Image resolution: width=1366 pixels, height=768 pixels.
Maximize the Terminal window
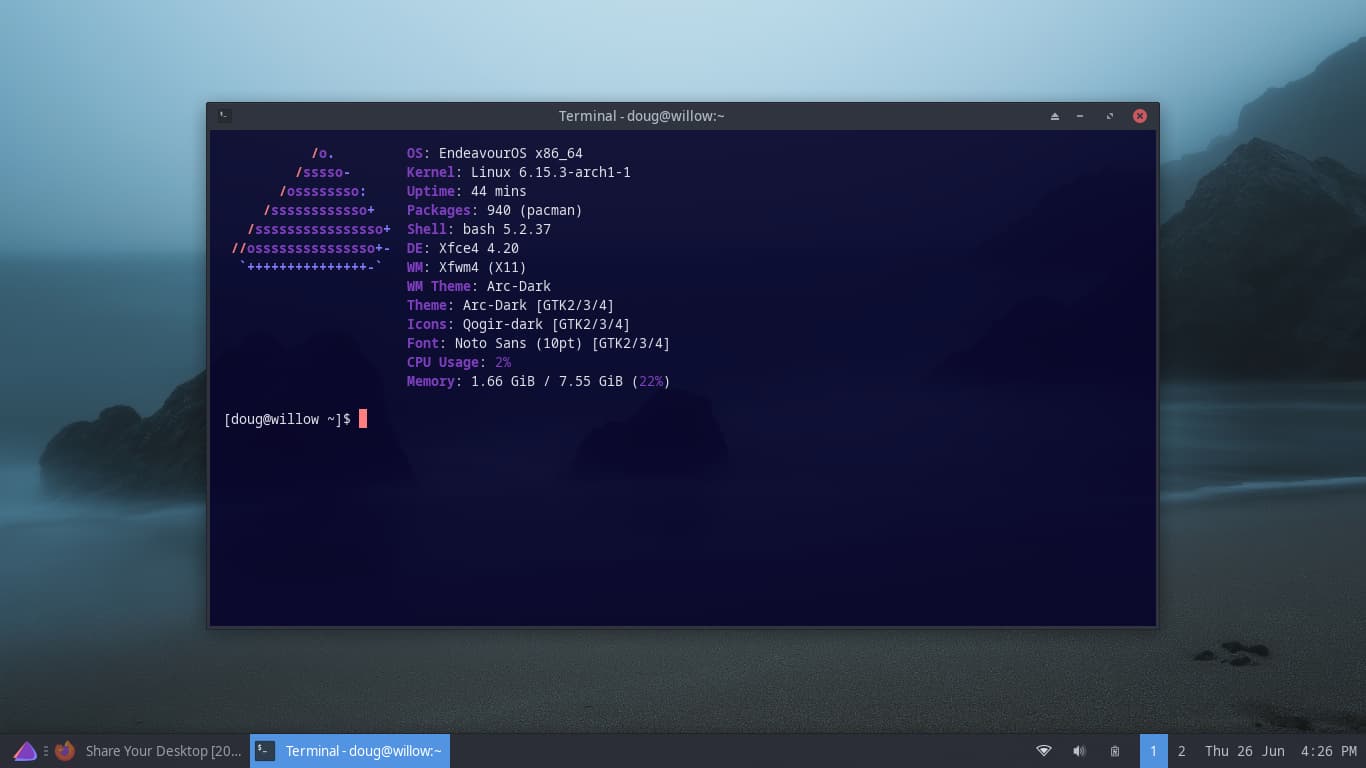point(1109,116)
